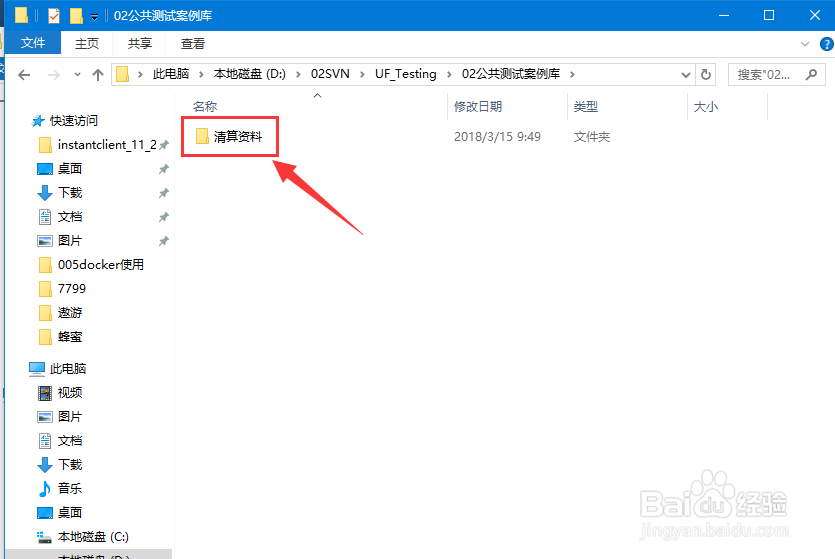This screenshot has height=559, width=835.
Task: Click the folder system icon in title bar
Action: click(x=21, y=15)
